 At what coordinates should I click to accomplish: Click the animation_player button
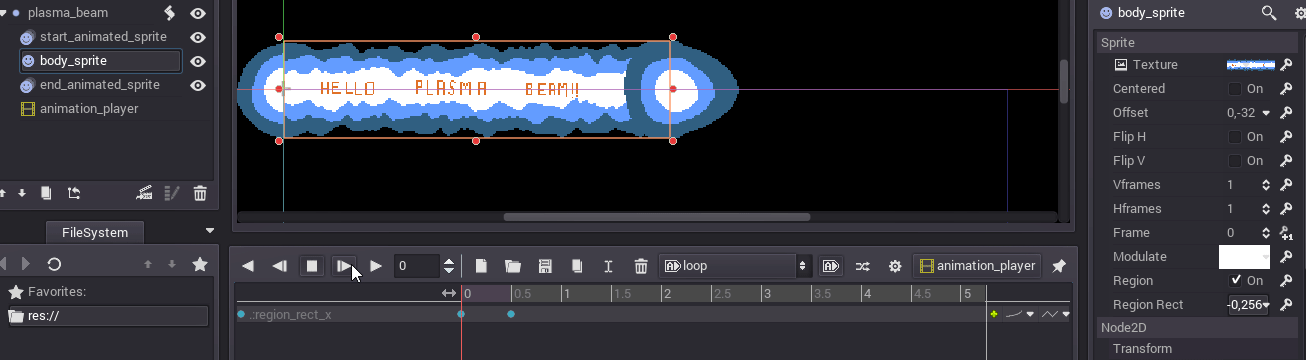tap(976, 266)
